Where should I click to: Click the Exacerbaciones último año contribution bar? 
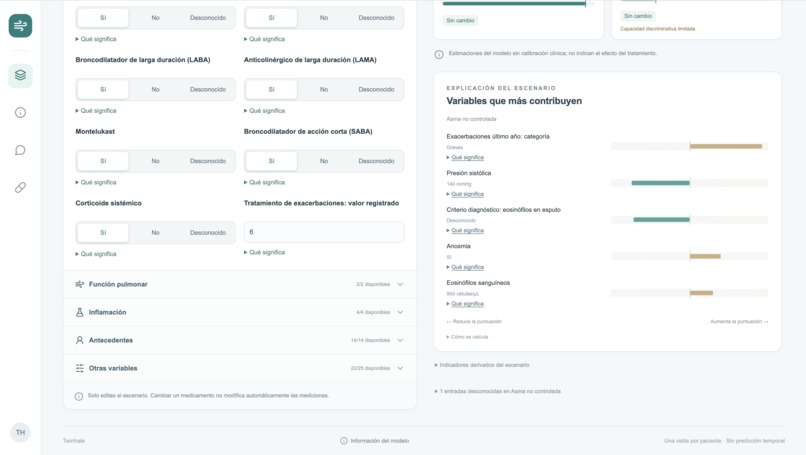coord(726,147)
